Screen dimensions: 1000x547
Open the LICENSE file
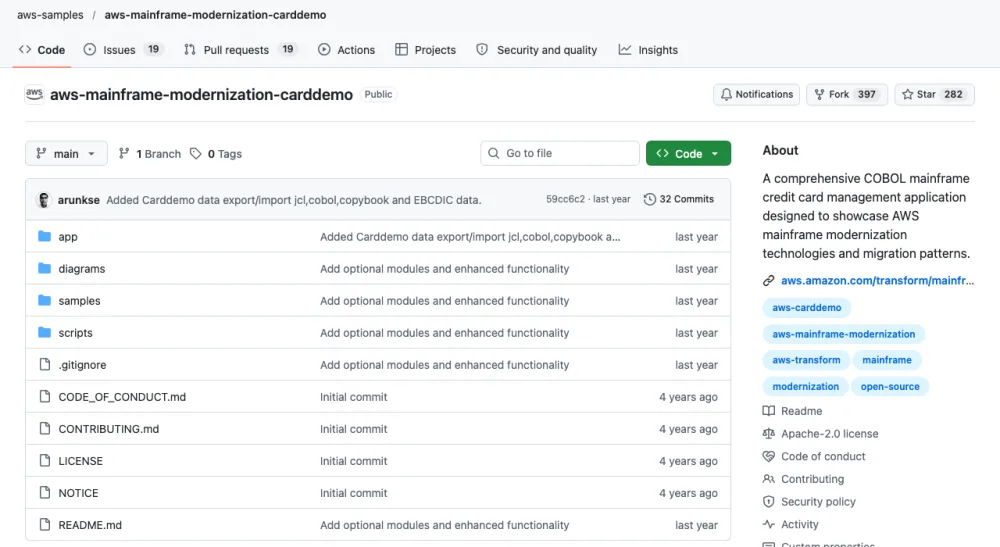(x=80, y=460)
